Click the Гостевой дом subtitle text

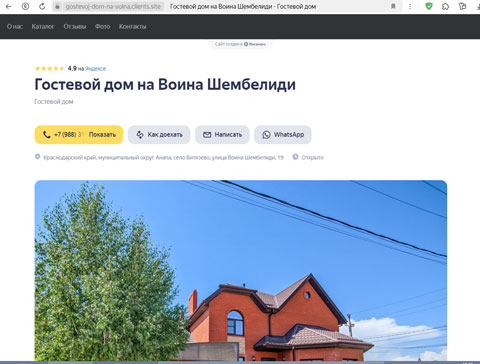pyautogui.click(x=54, y=102)
